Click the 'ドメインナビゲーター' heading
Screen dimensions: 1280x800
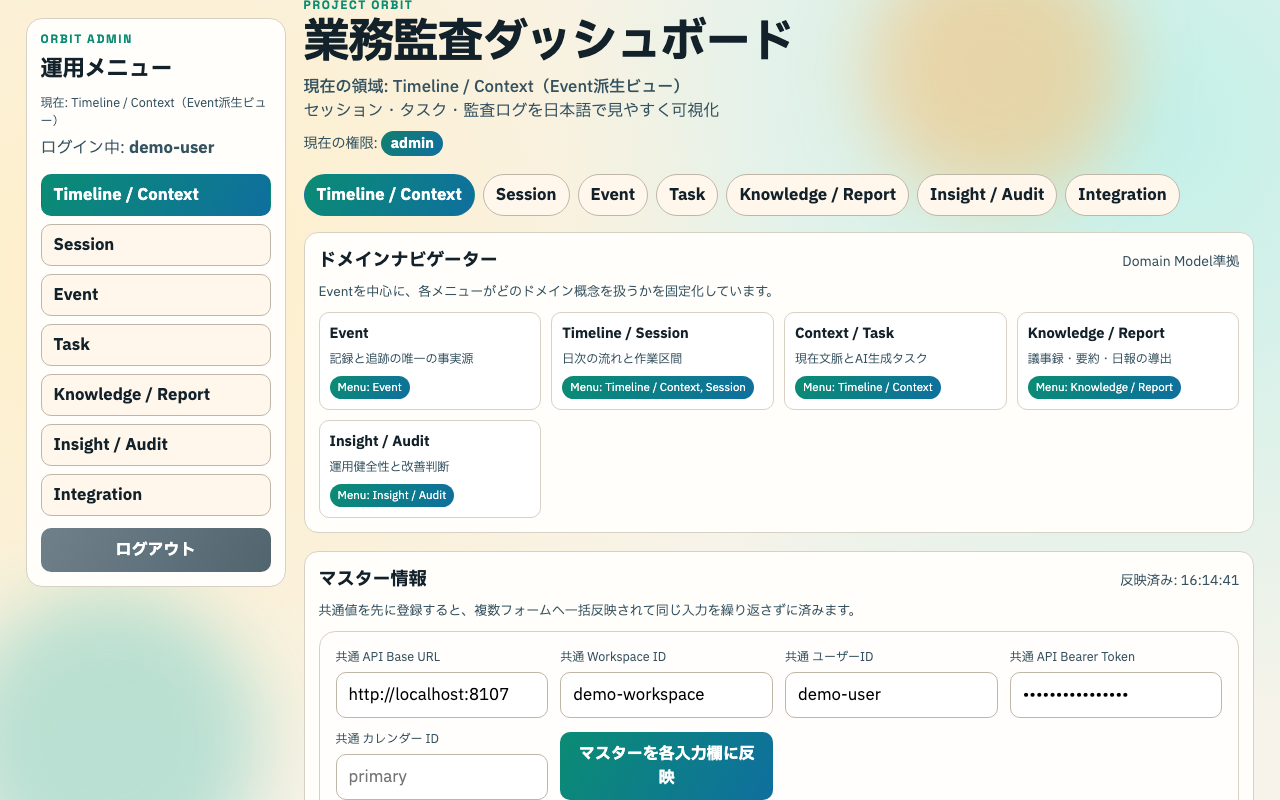coord(408,260)
